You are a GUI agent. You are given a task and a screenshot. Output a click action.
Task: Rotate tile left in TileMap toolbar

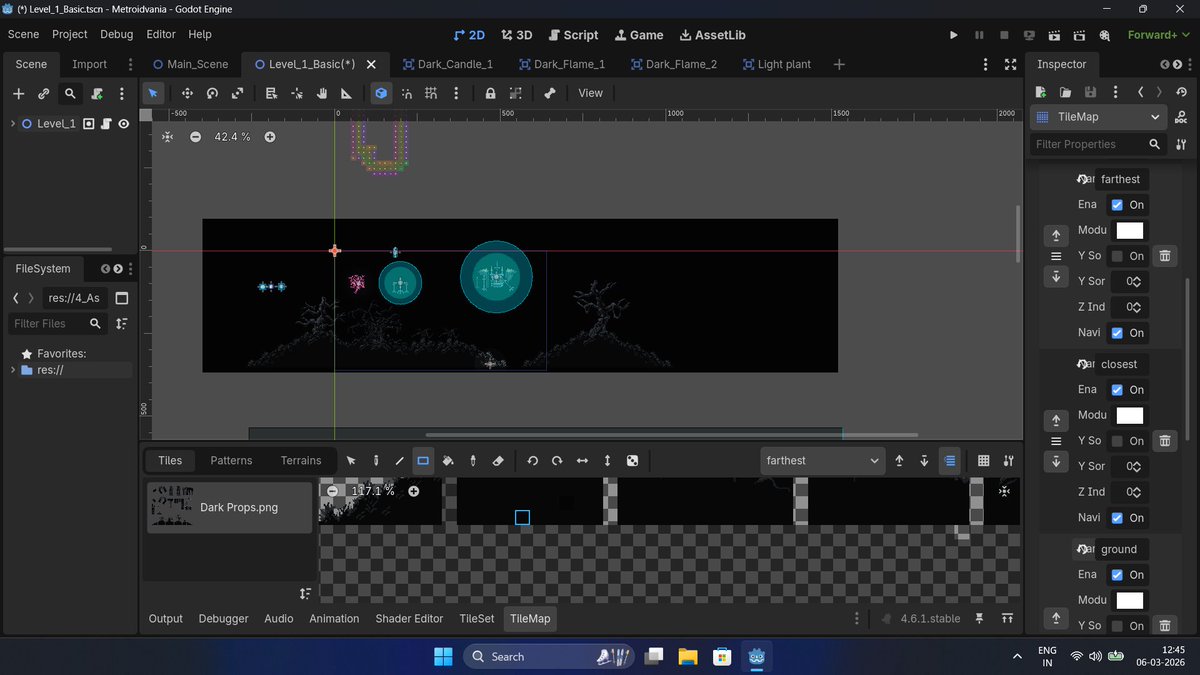(532, 461)
